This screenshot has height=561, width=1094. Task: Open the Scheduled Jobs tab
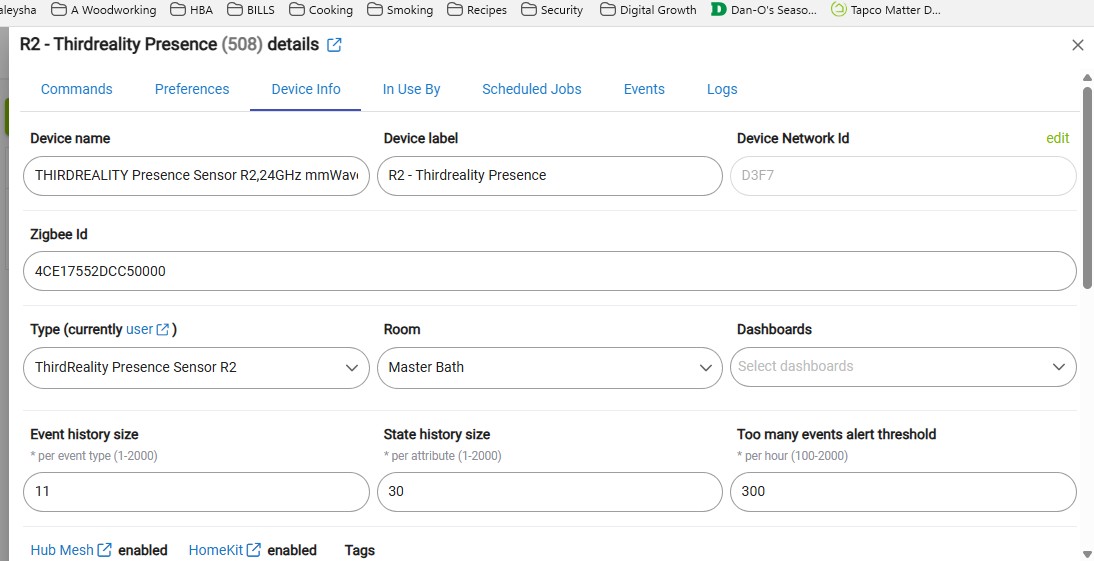coord(532,89)
